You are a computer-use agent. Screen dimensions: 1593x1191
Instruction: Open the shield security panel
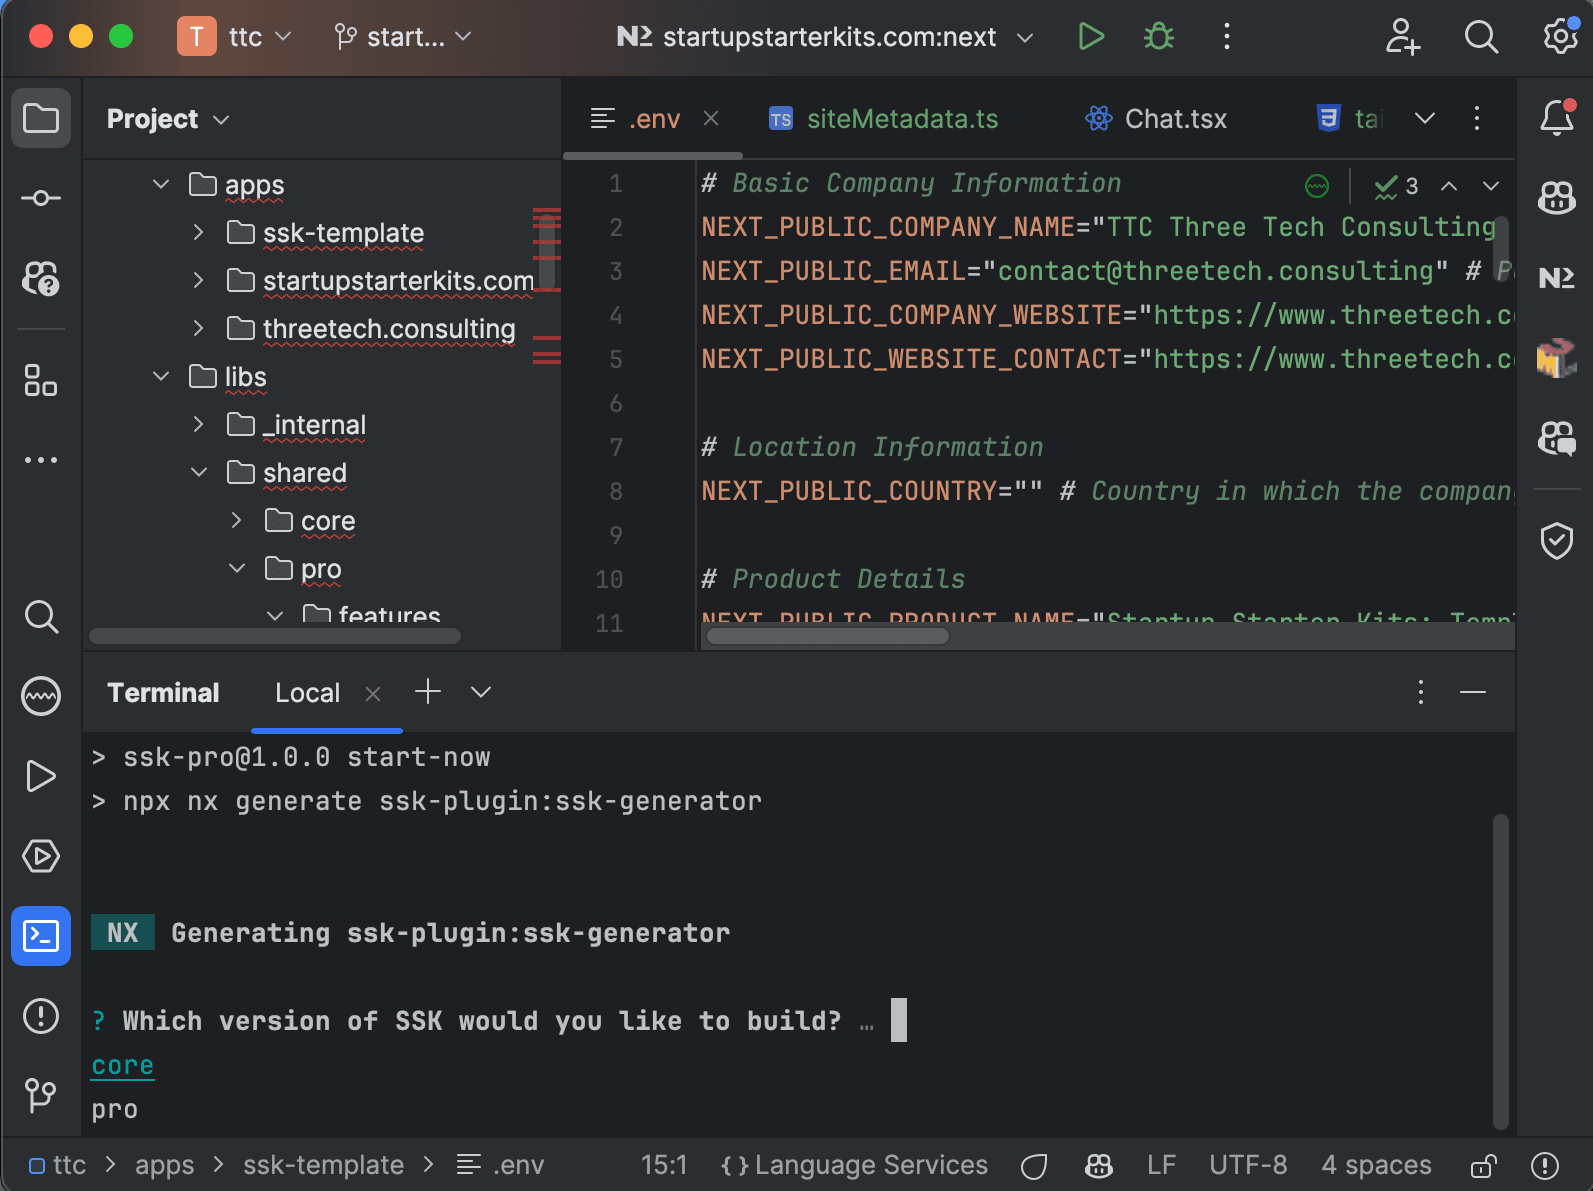[x=1557, y=541]
